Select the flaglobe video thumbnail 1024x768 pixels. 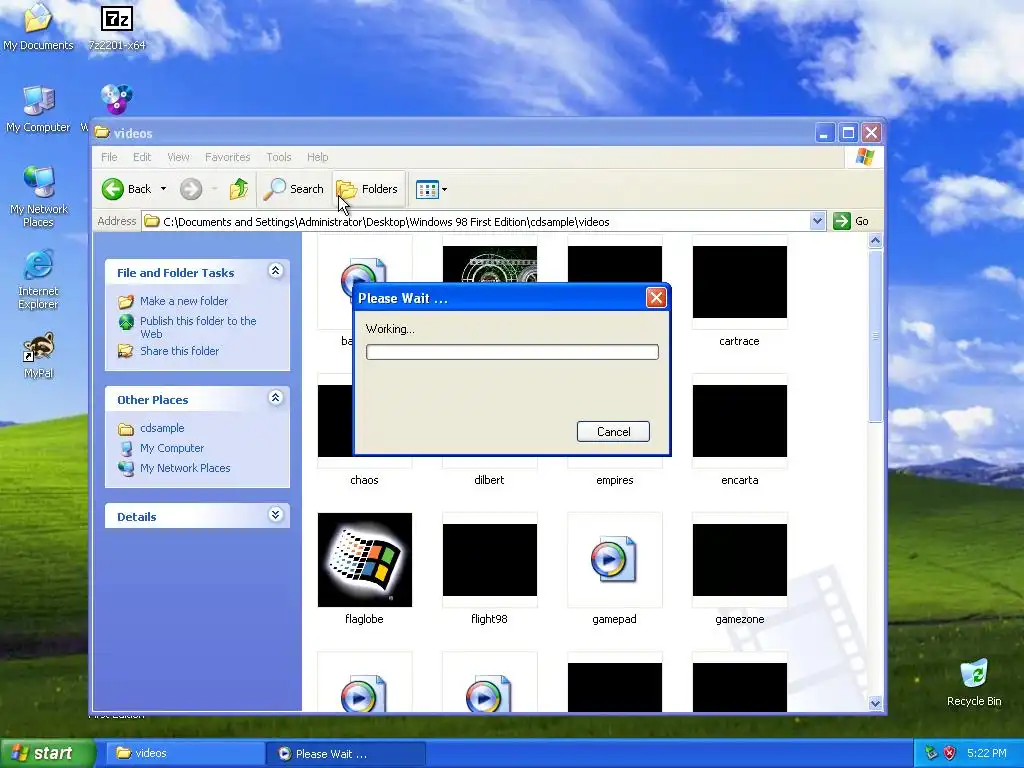point(364,560)
